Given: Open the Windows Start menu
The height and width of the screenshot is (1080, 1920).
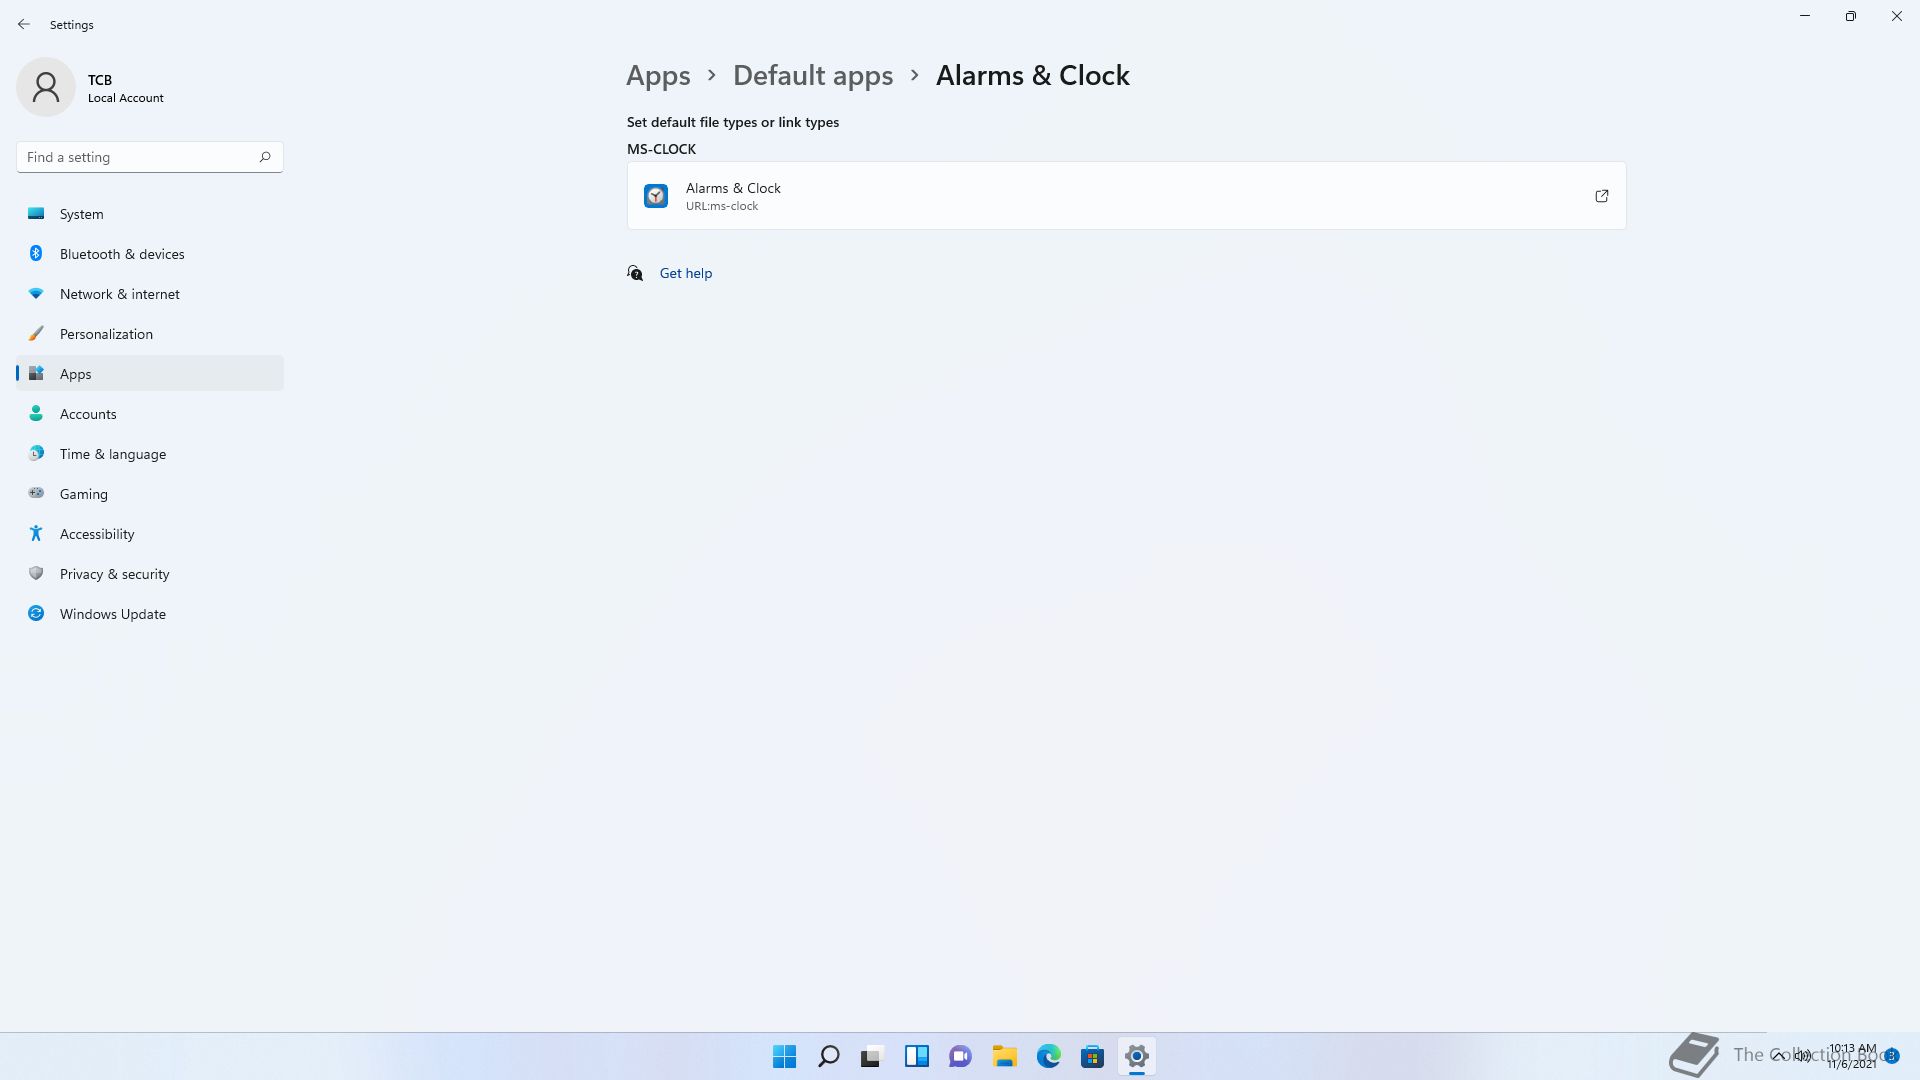Looking at the screenshot, I should [x=785, y=1056].
